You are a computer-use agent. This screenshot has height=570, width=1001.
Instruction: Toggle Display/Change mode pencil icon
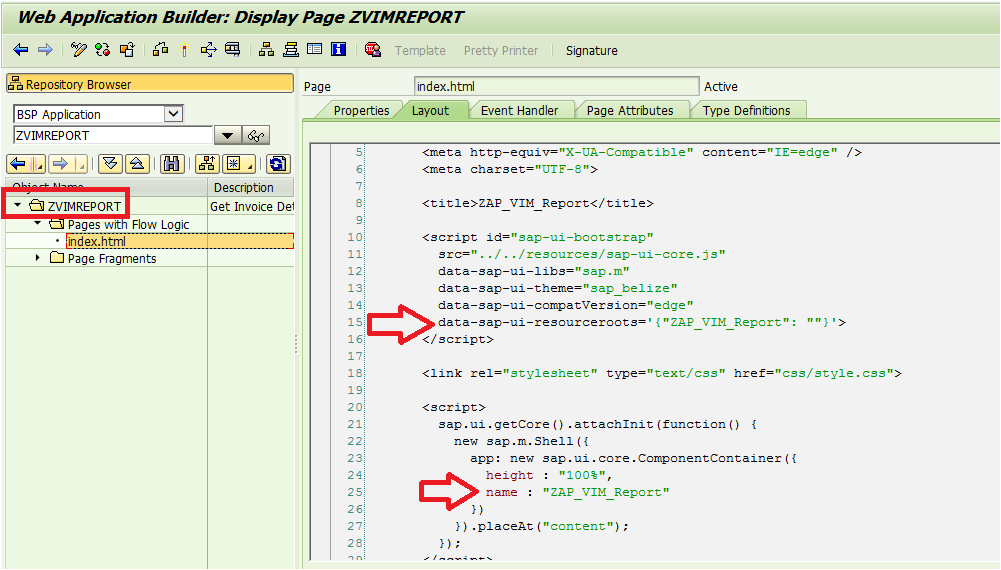[x=79, y=50]
